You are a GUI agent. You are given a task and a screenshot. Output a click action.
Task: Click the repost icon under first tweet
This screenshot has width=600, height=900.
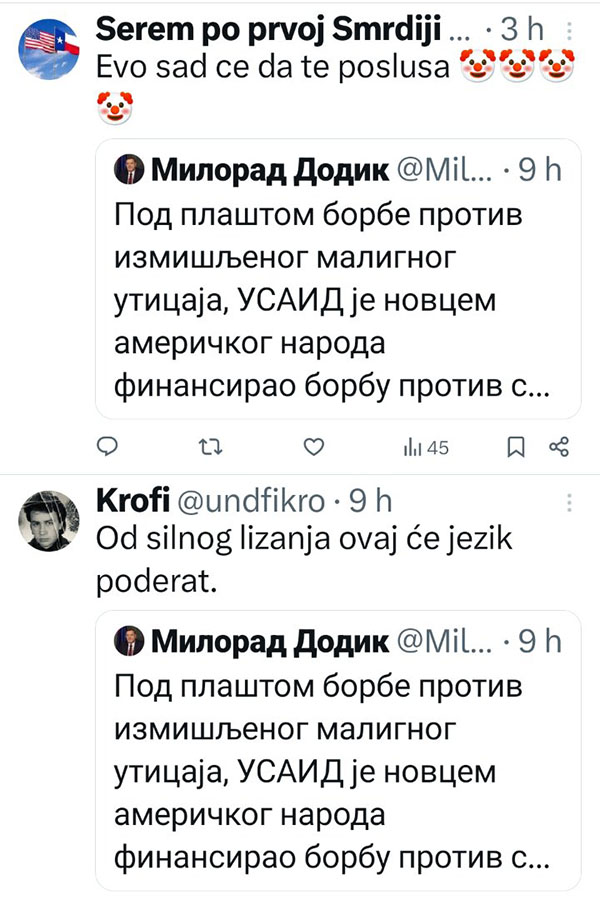click(210, 447)
